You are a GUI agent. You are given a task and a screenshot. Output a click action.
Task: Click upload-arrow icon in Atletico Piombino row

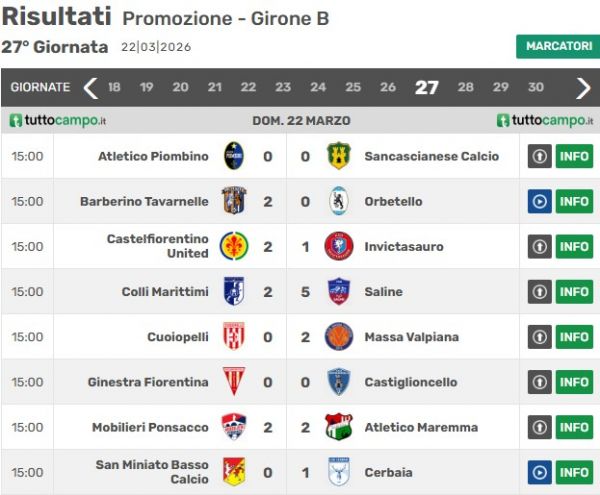540,156
